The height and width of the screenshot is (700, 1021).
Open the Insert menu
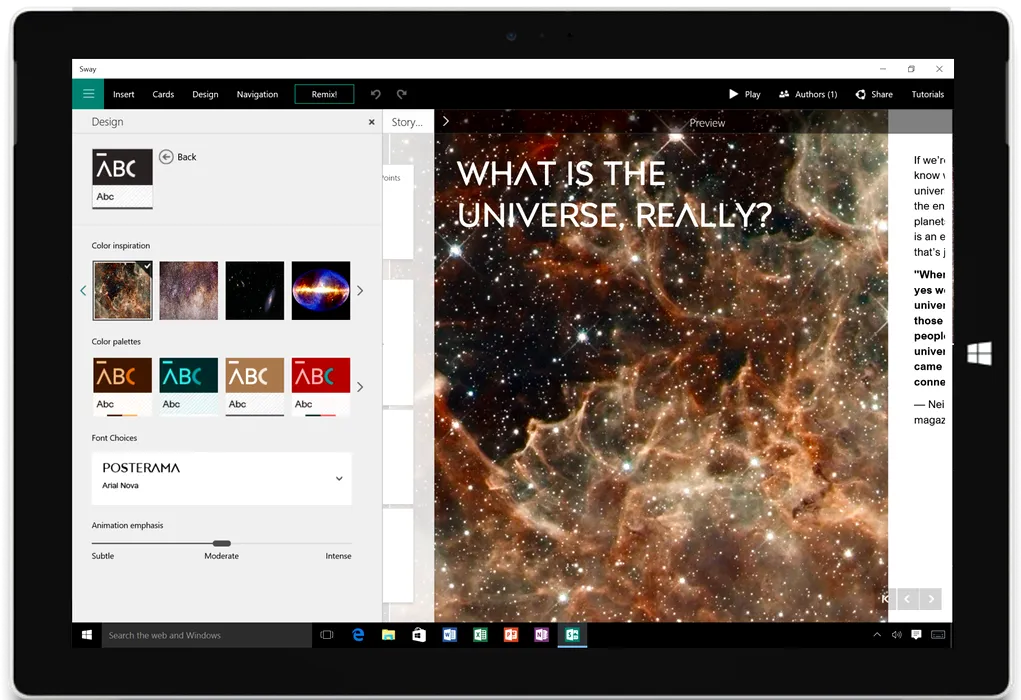click(123, 94)
